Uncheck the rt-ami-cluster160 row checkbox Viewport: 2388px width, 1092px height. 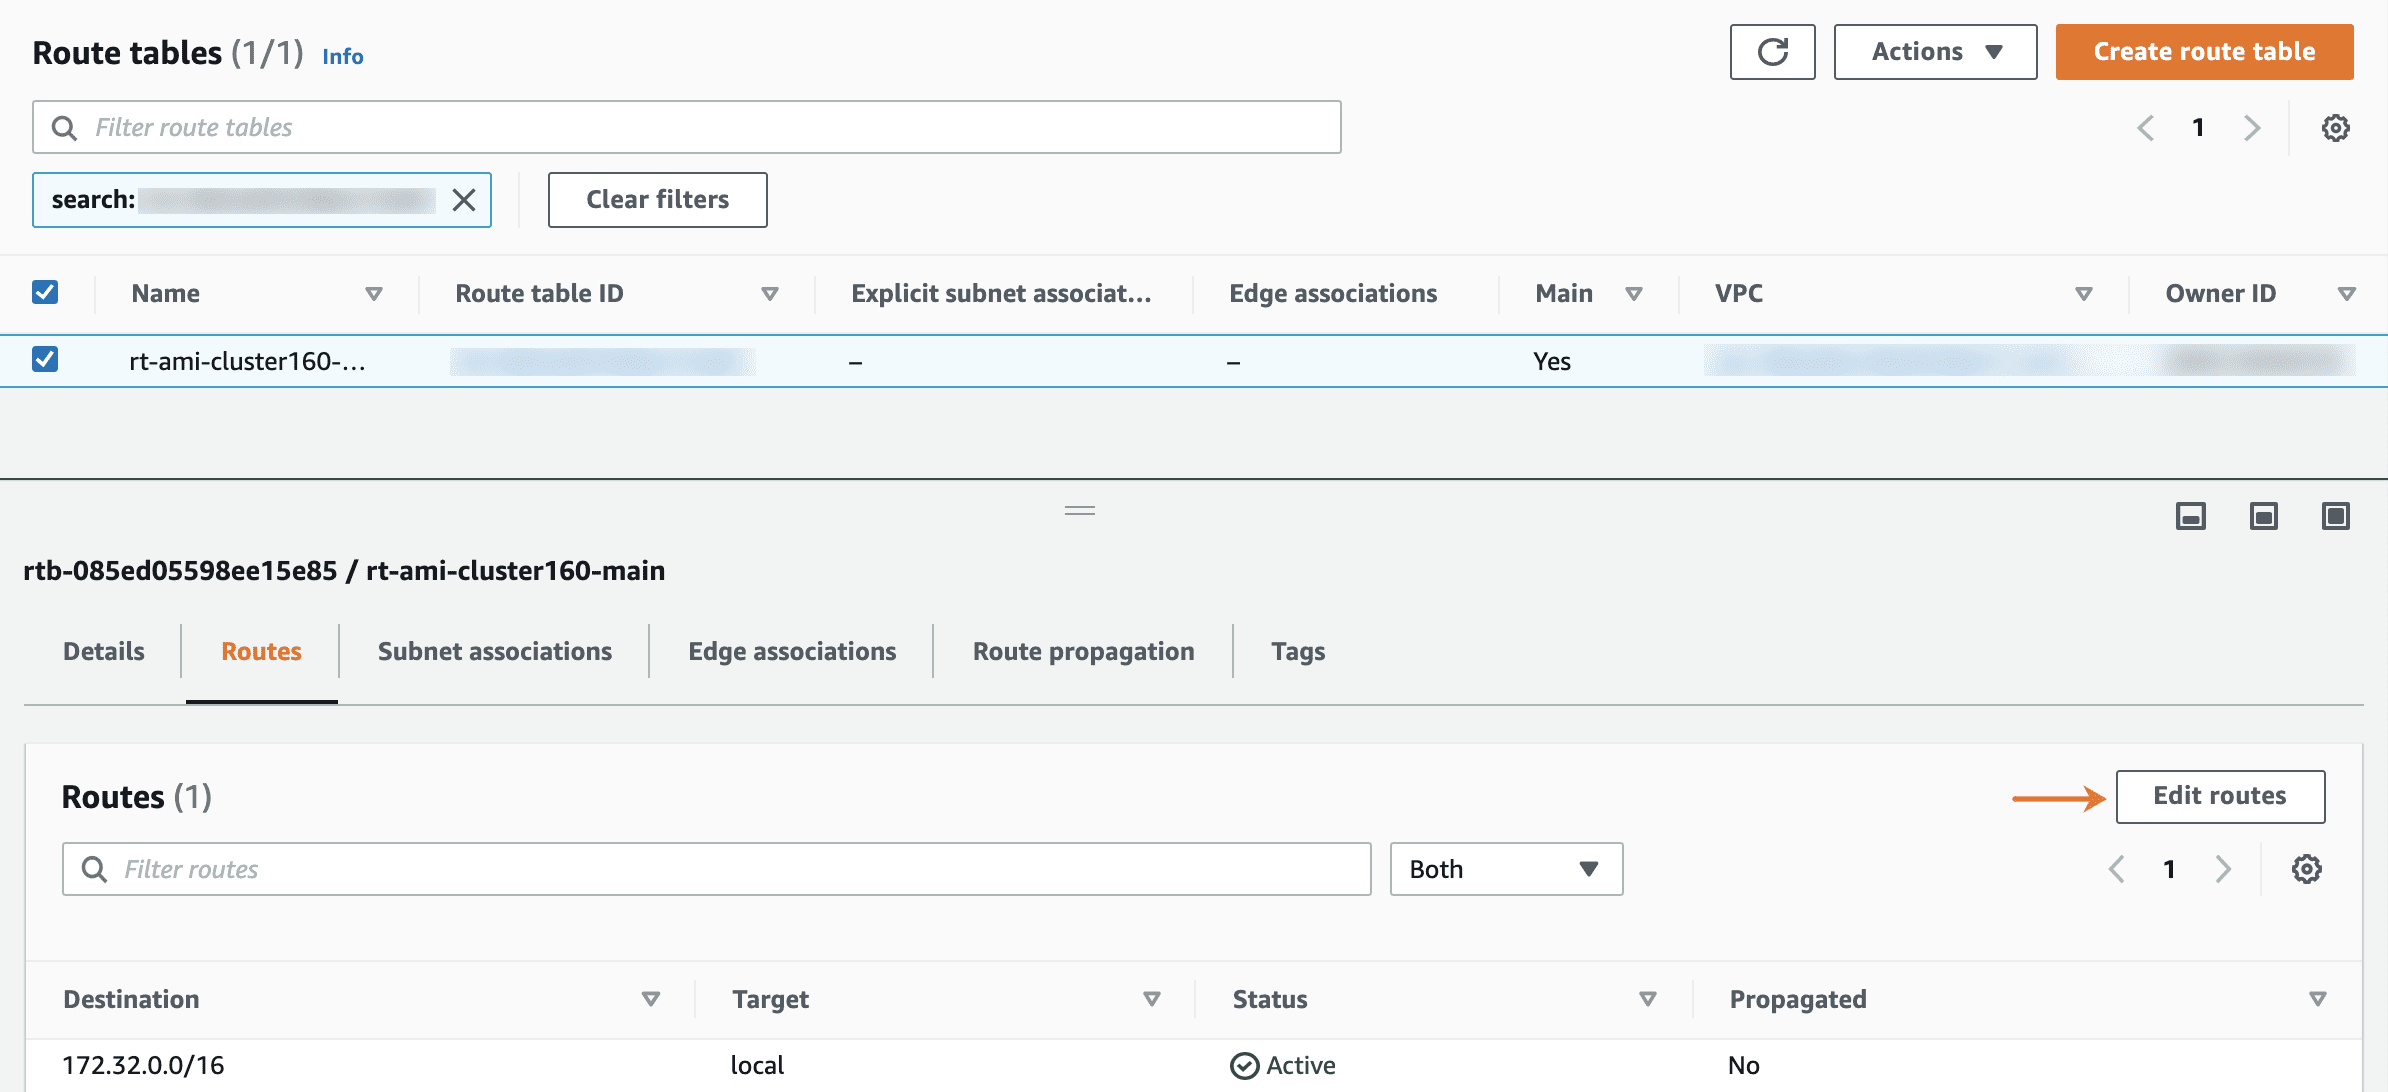pyautogui.click(x=45, y=359)
